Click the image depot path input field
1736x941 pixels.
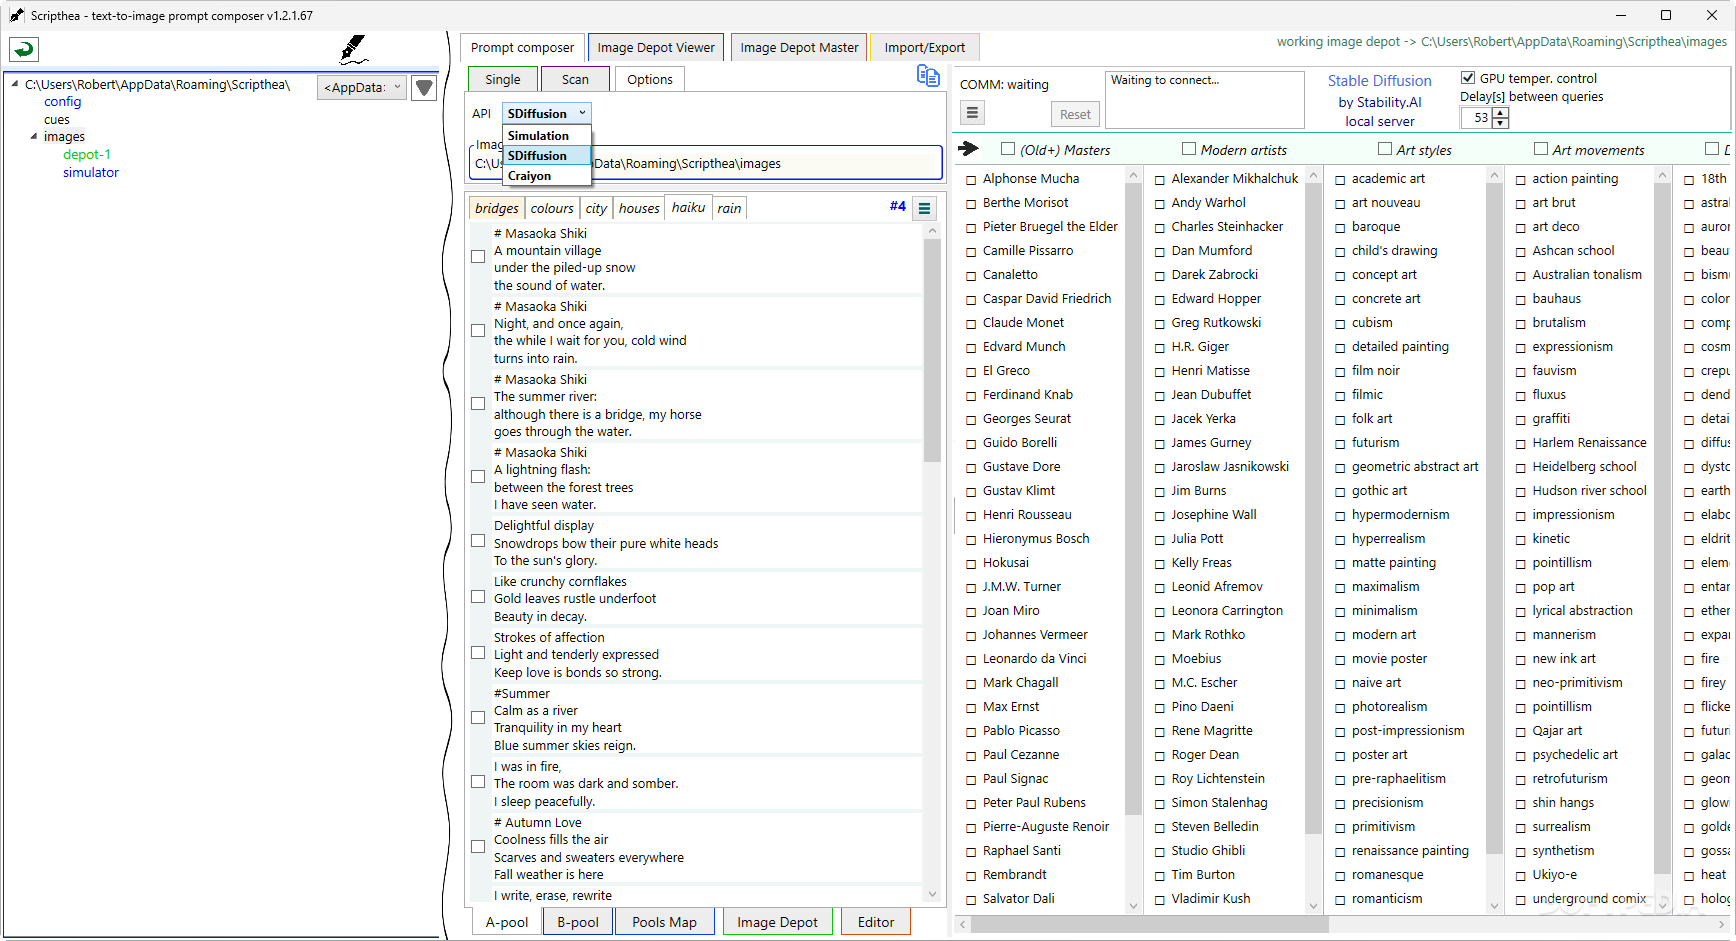(x=705, y=163)
